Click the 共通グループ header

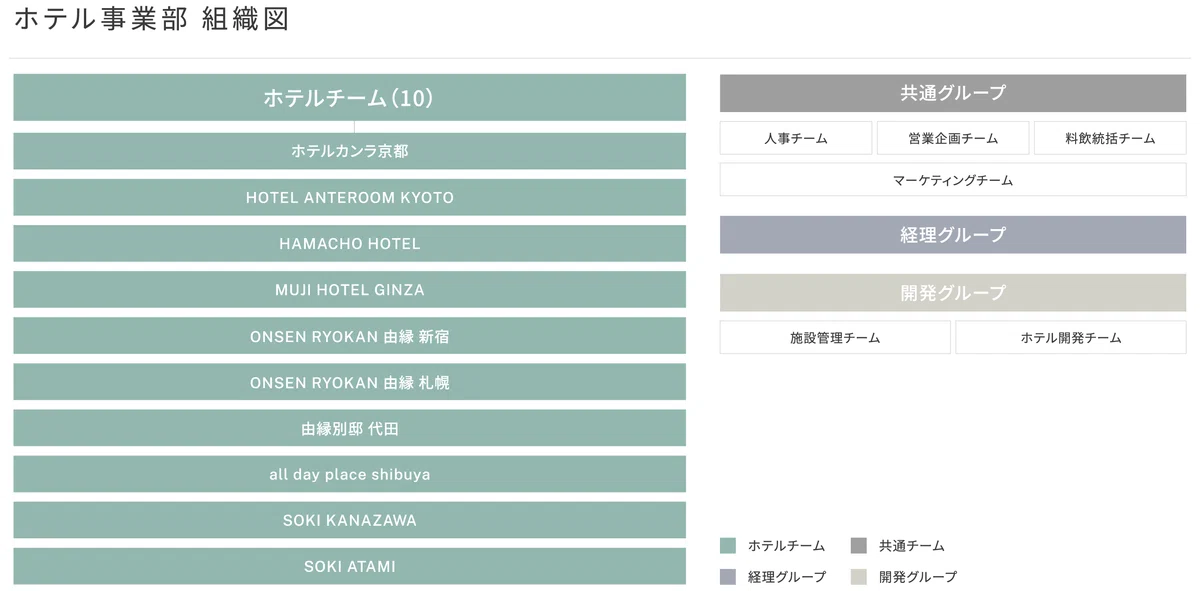point(953,93)
